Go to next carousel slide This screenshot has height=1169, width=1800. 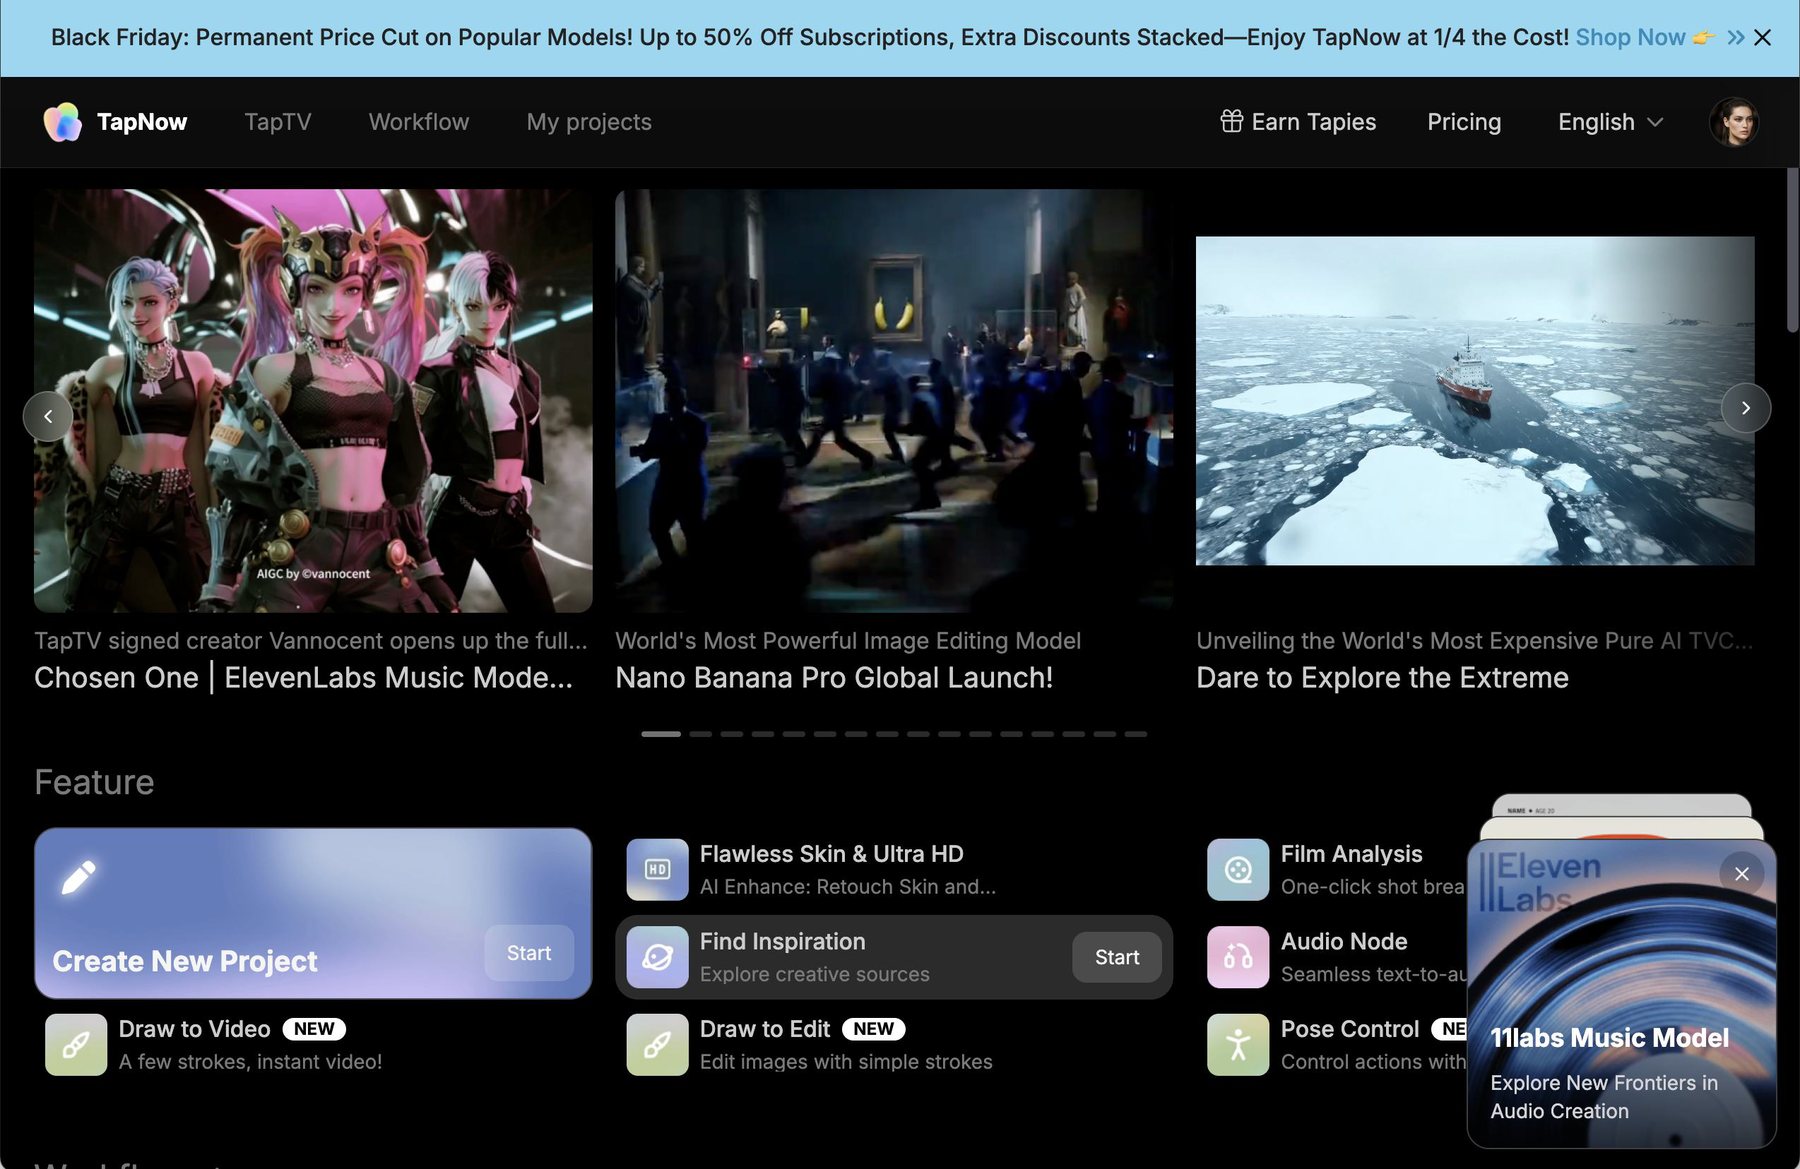pyautogui.click(x=1746, y=408)
